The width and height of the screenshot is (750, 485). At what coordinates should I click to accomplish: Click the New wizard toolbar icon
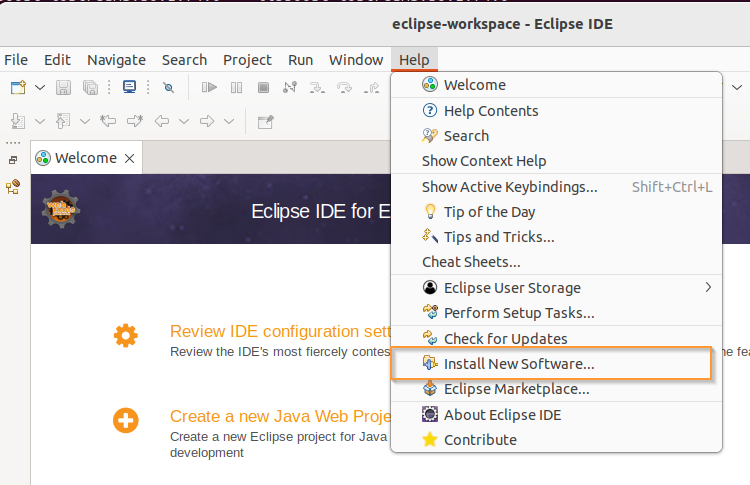coord(18,88)
